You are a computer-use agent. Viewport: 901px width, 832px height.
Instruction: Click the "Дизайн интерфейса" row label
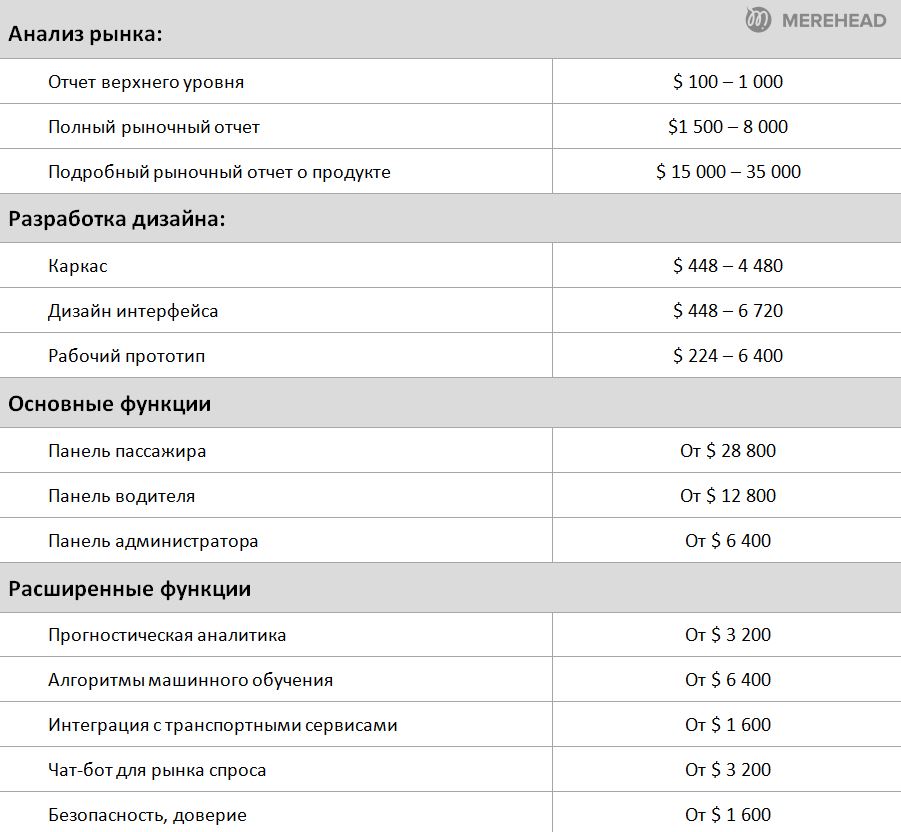pyautogui.click(x=133, y=311)
